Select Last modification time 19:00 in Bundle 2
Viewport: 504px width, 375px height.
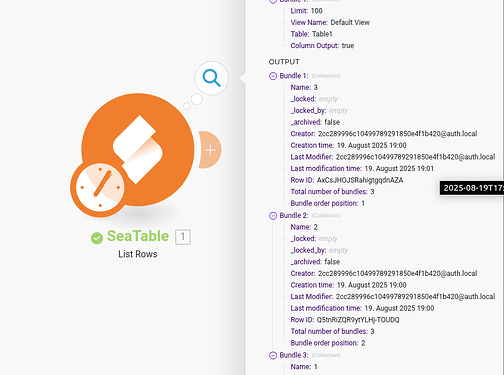pyautogui.click(x=362, y=308)
